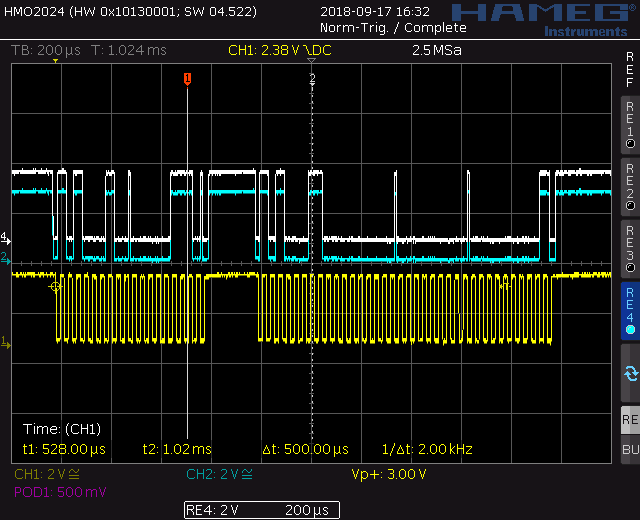This screenshot has height=520, width=640.
Task: Click the refresh arrows softkey
Action: point(630,373)
